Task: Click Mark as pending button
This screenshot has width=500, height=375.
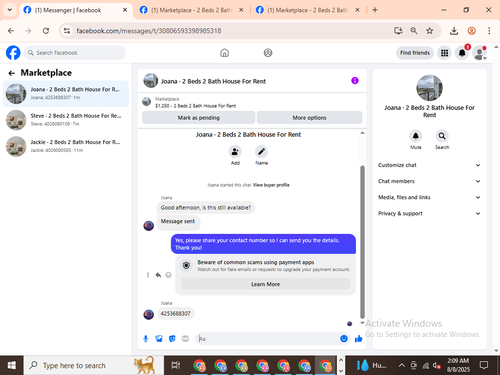Action: click(x=199, y=118)
